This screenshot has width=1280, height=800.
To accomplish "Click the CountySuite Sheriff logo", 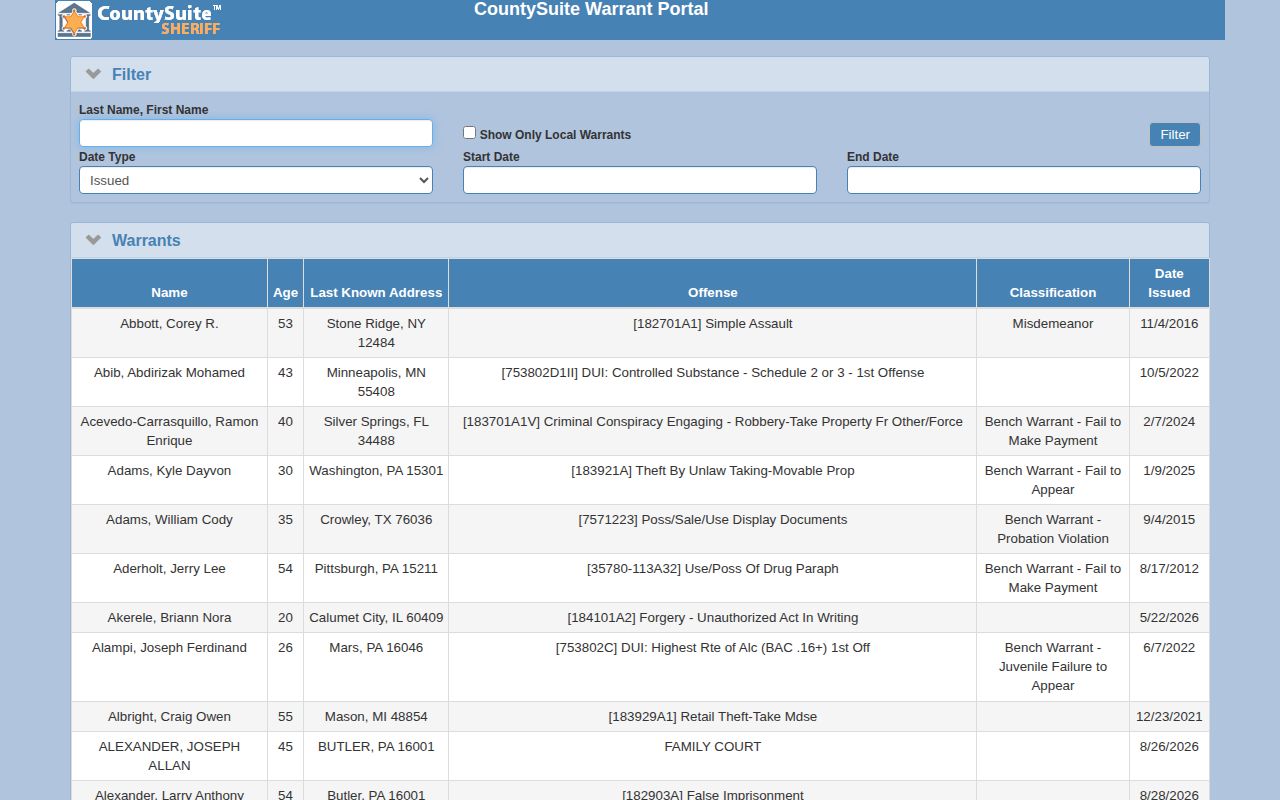I will pyautogui.click(x=139, y=20).
